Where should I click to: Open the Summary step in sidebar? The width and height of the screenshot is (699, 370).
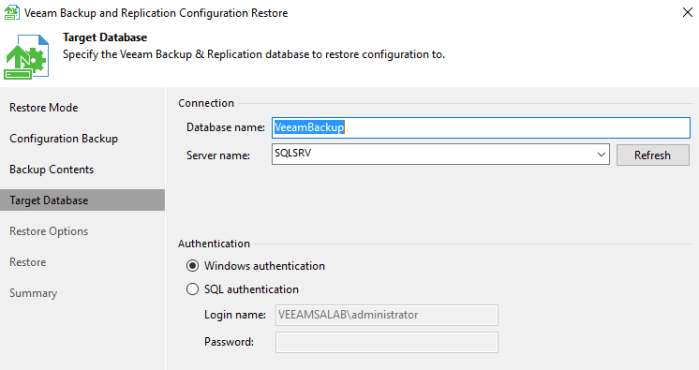(x=33, y=293)
